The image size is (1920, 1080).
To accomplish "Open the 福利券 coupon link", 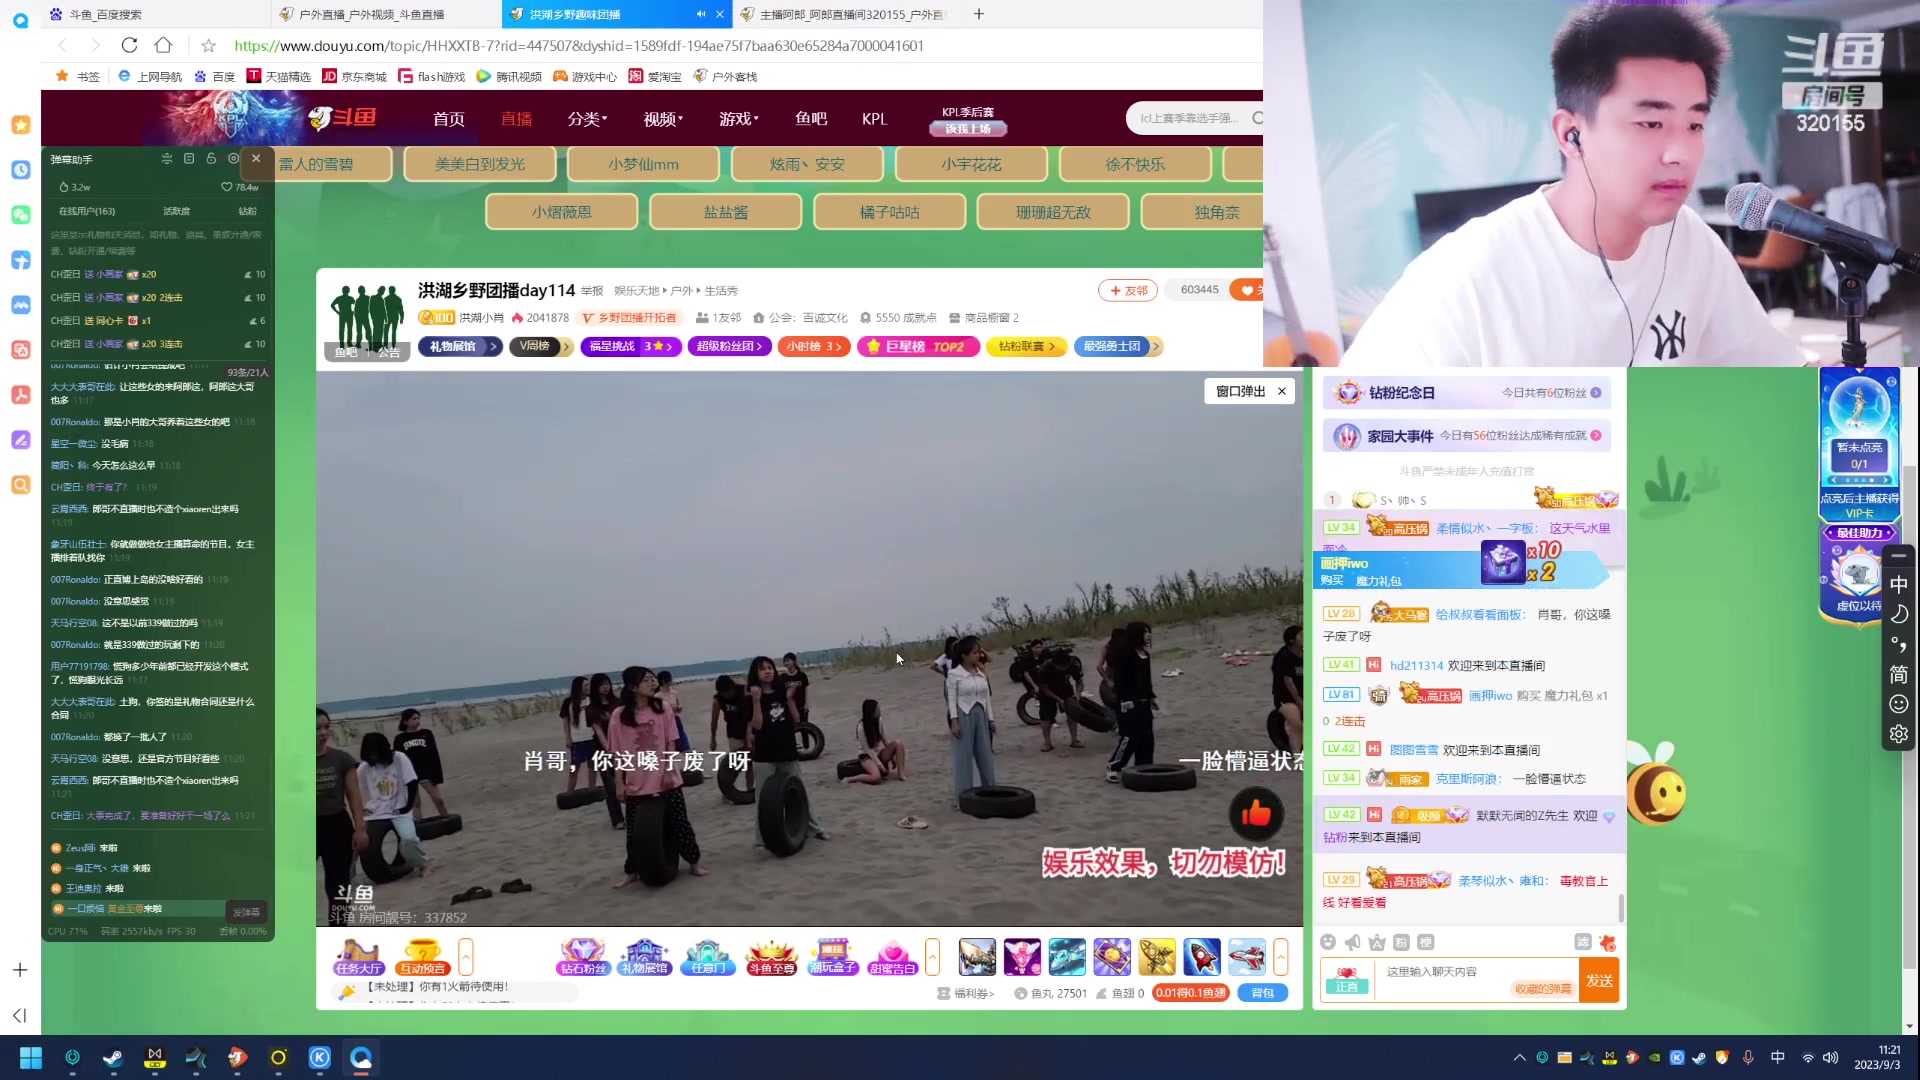I will click(966, 993).
